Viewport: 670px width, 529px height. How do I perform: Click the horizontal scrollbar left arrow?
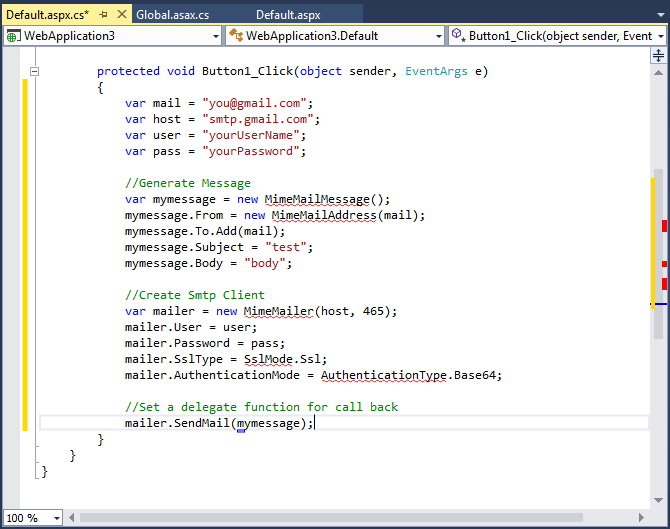pos(71,517)
